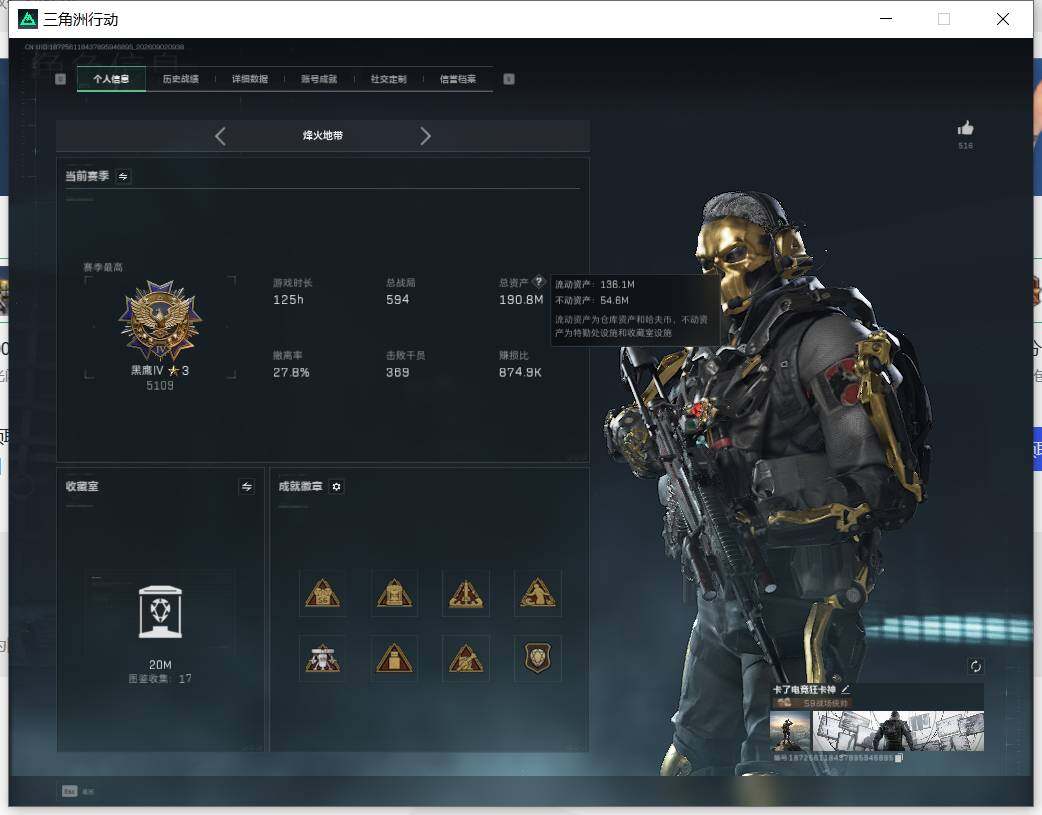The width and height of the screenshot is (1042, 815).
Task: Click the 收藏室 section heading
Action: (82, 487)
